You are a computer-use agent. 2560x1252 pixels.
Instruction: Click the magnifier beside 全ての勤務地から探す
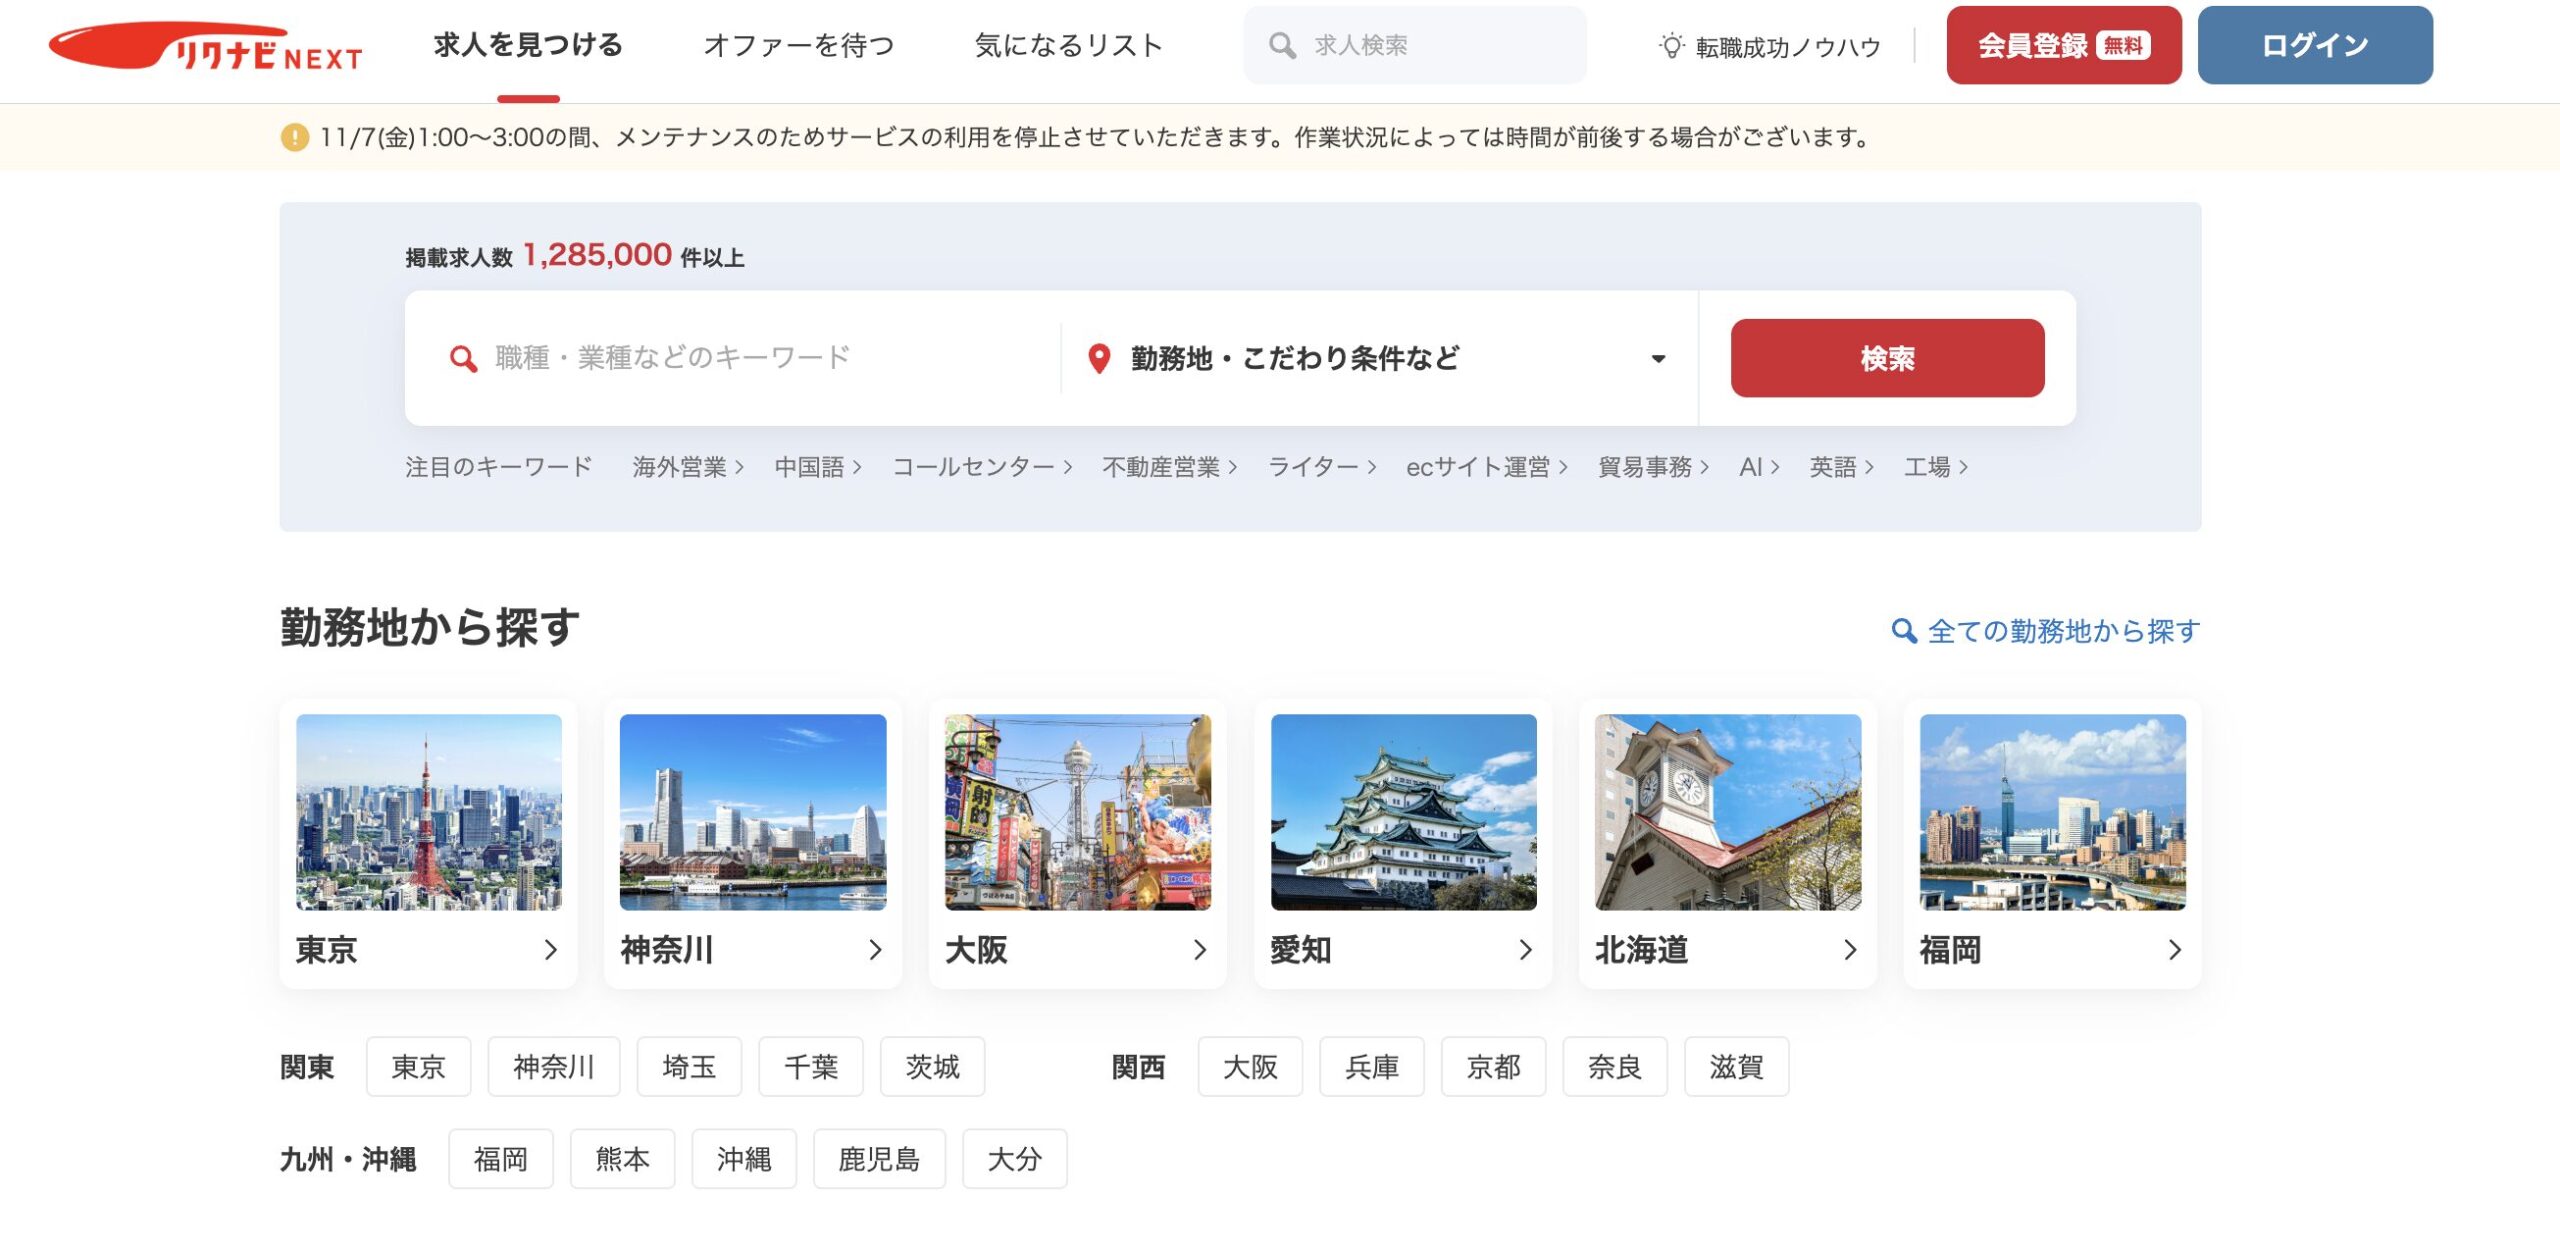(x=1905, y=631)
